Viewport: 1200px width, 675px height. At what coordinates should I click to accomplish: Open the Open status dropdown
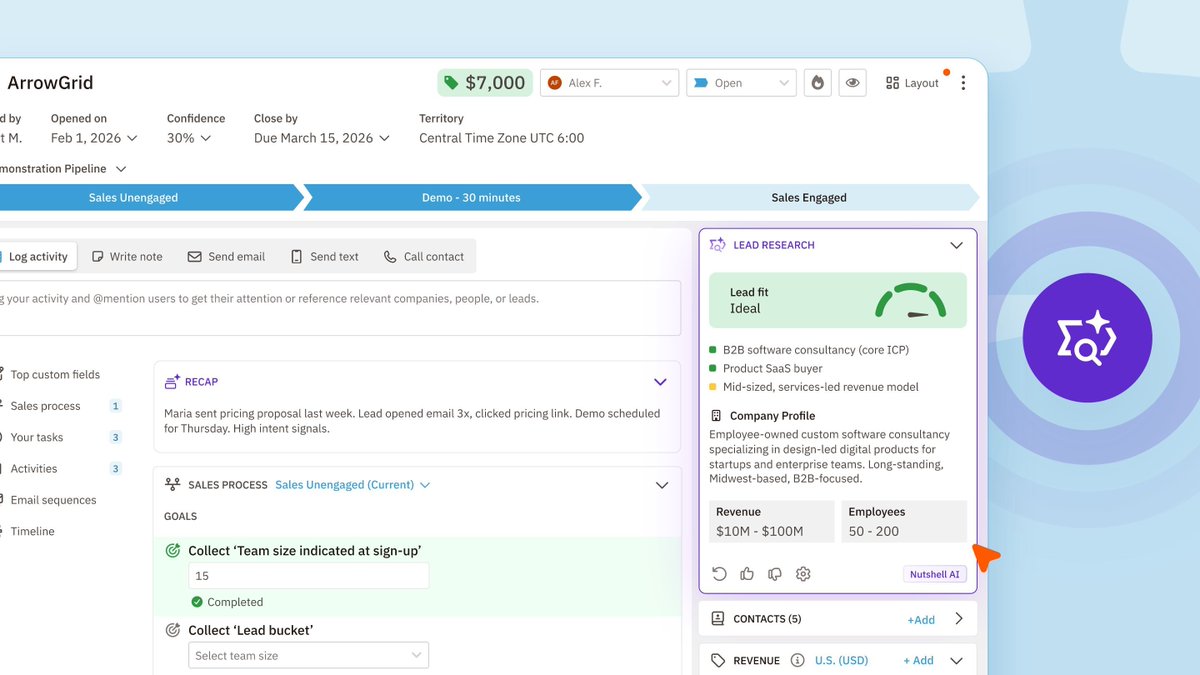(x=741, y=83)
